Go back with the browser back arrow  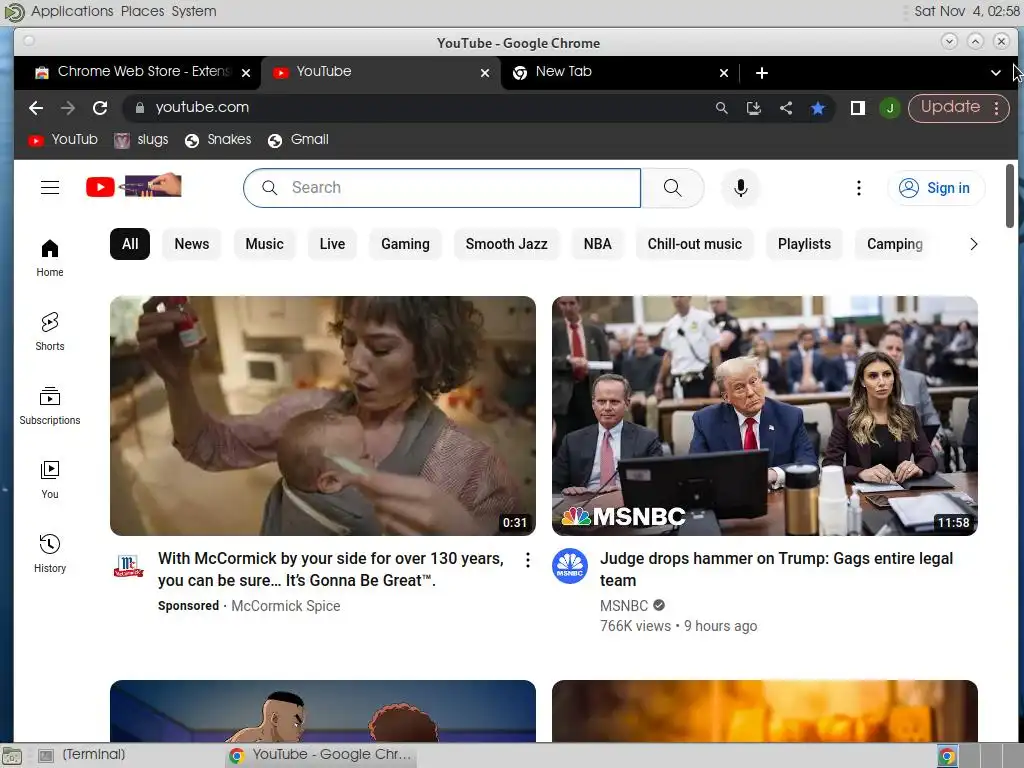point(36,108)
